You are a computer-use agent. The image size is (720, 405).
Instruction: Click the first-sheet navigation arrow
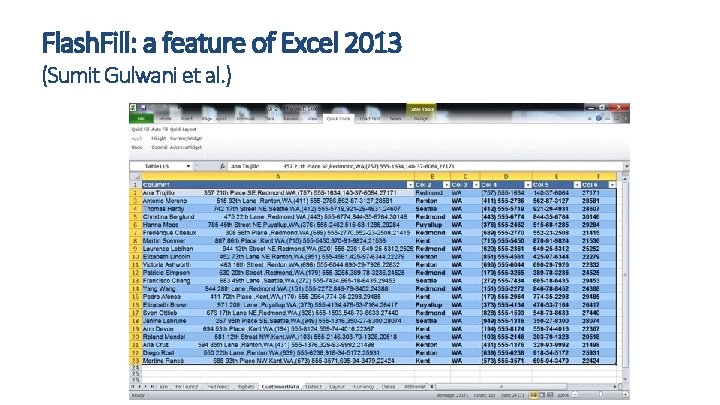pos(133,387)
